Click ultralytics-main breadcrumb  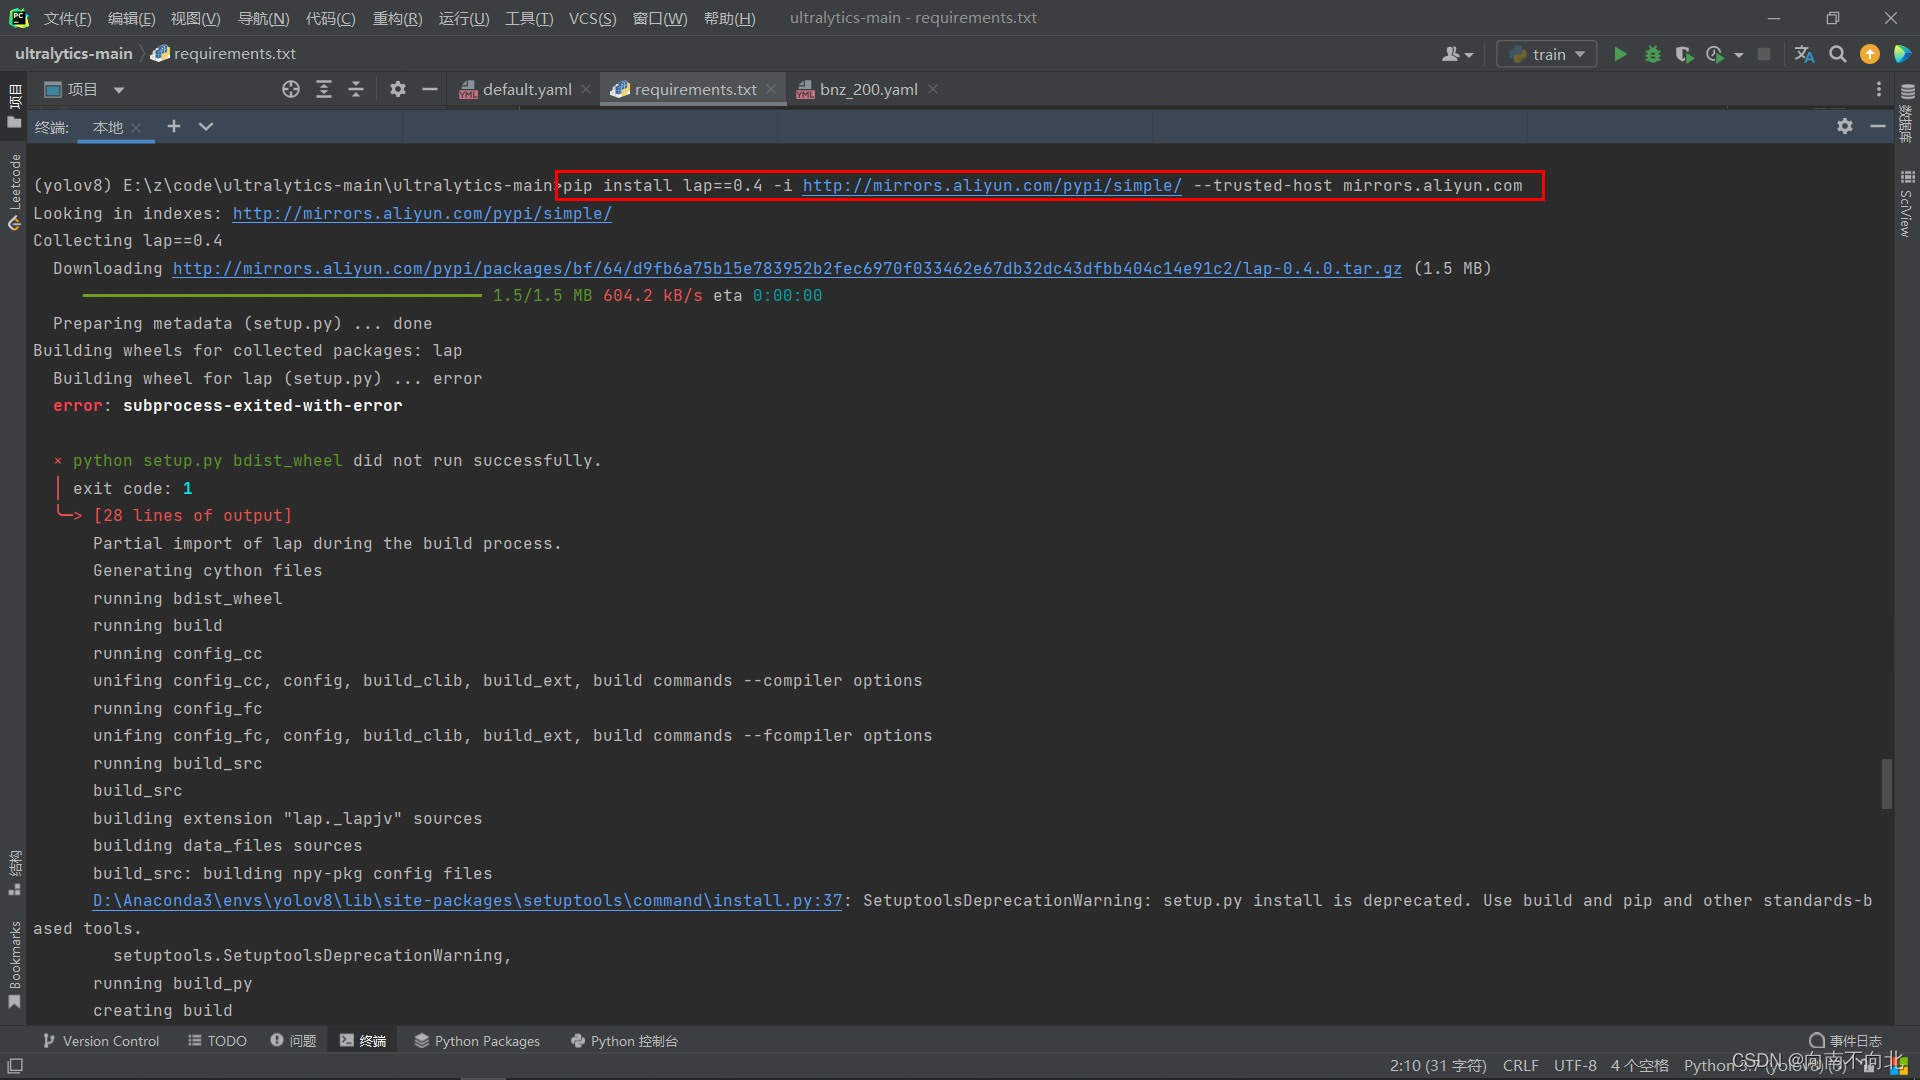click(73, 53)
